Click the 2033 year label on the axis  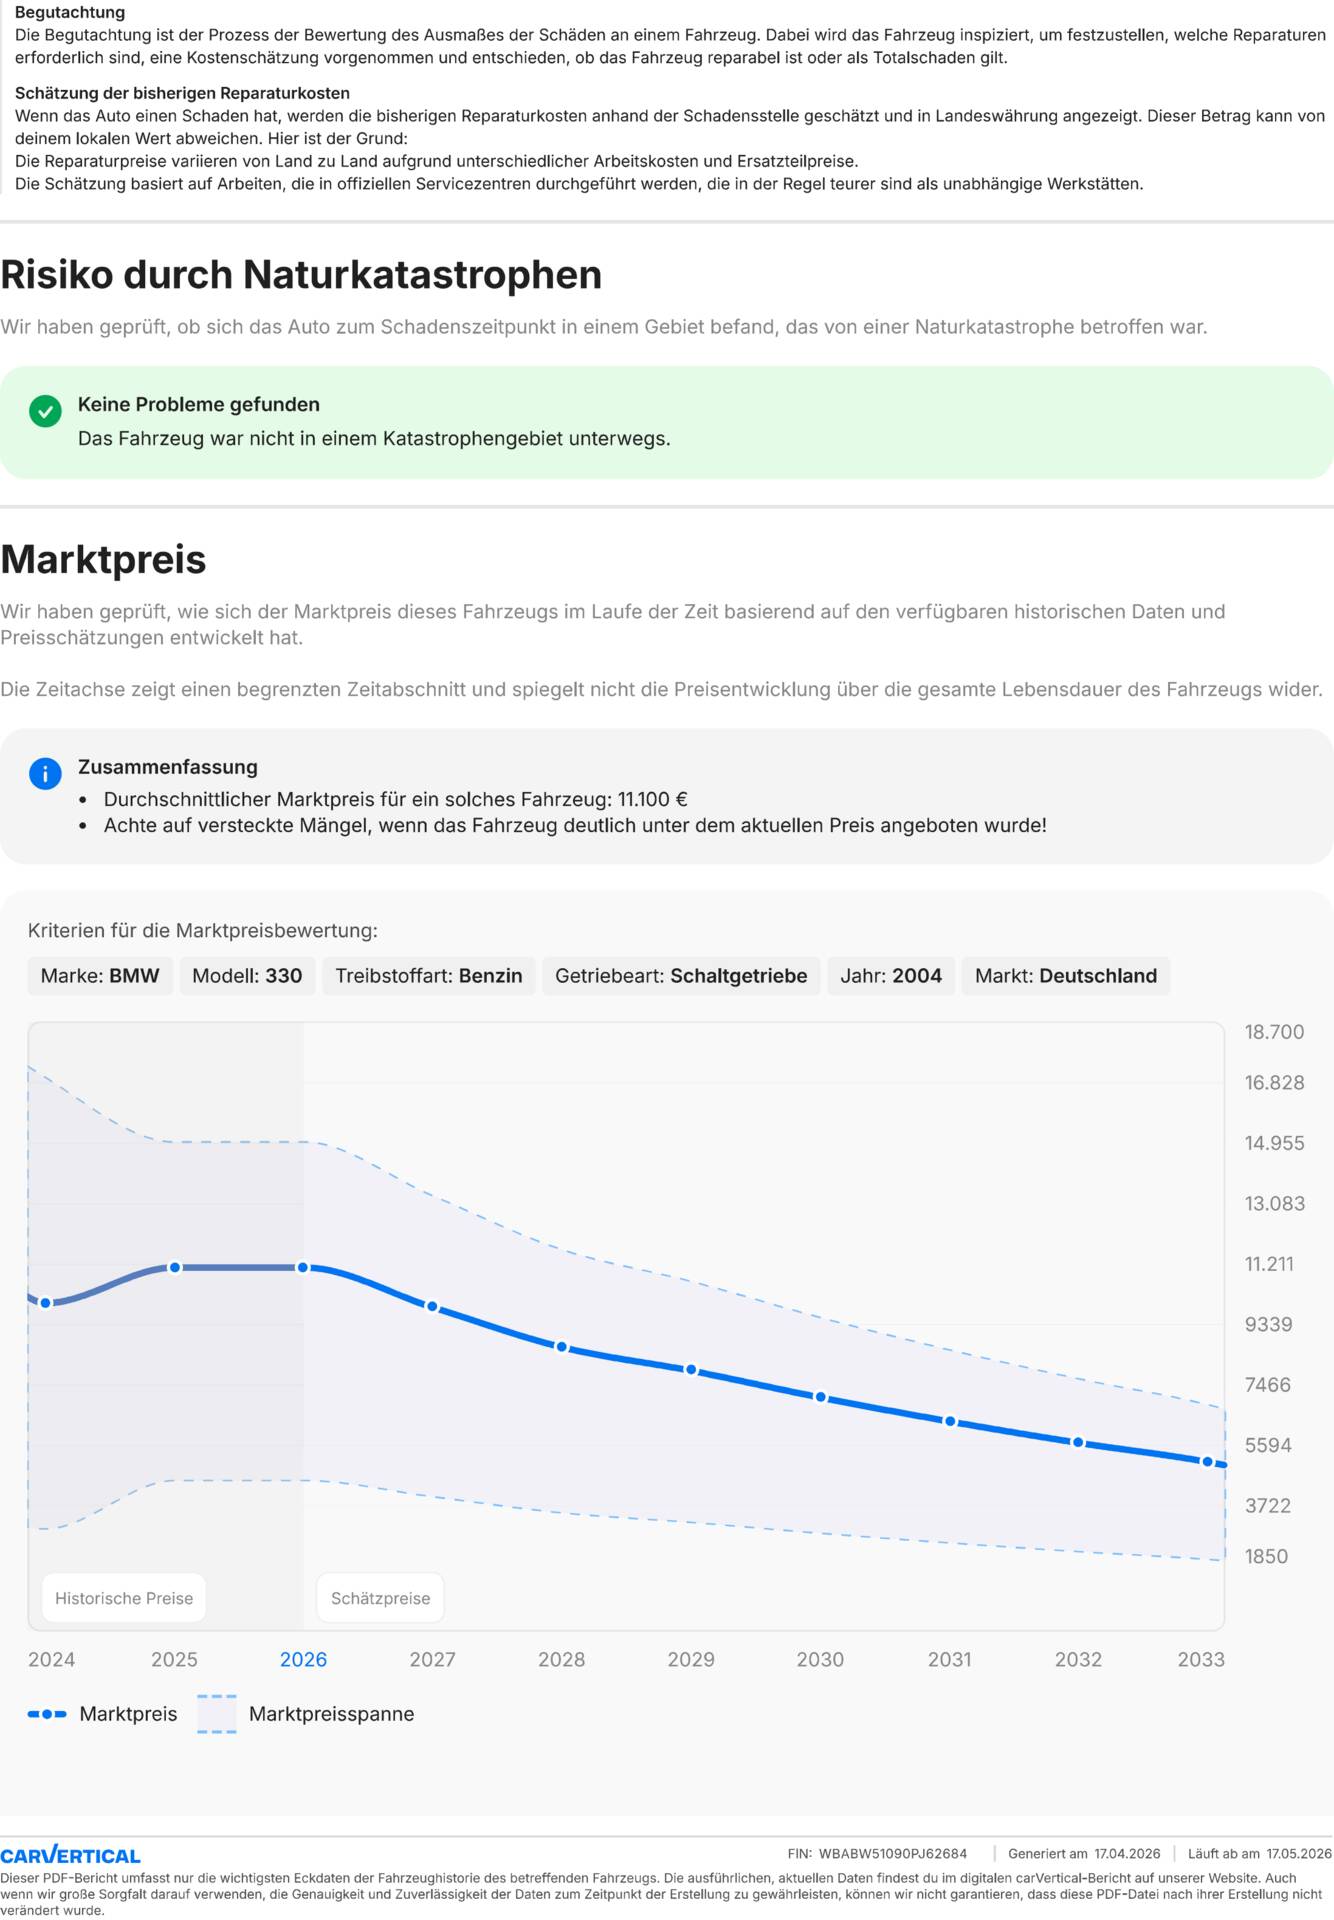1201,1659
